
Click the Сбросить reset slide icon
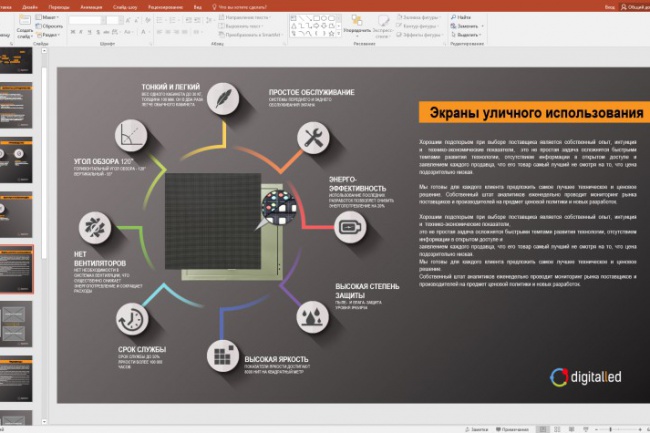[x=39, y=26]
